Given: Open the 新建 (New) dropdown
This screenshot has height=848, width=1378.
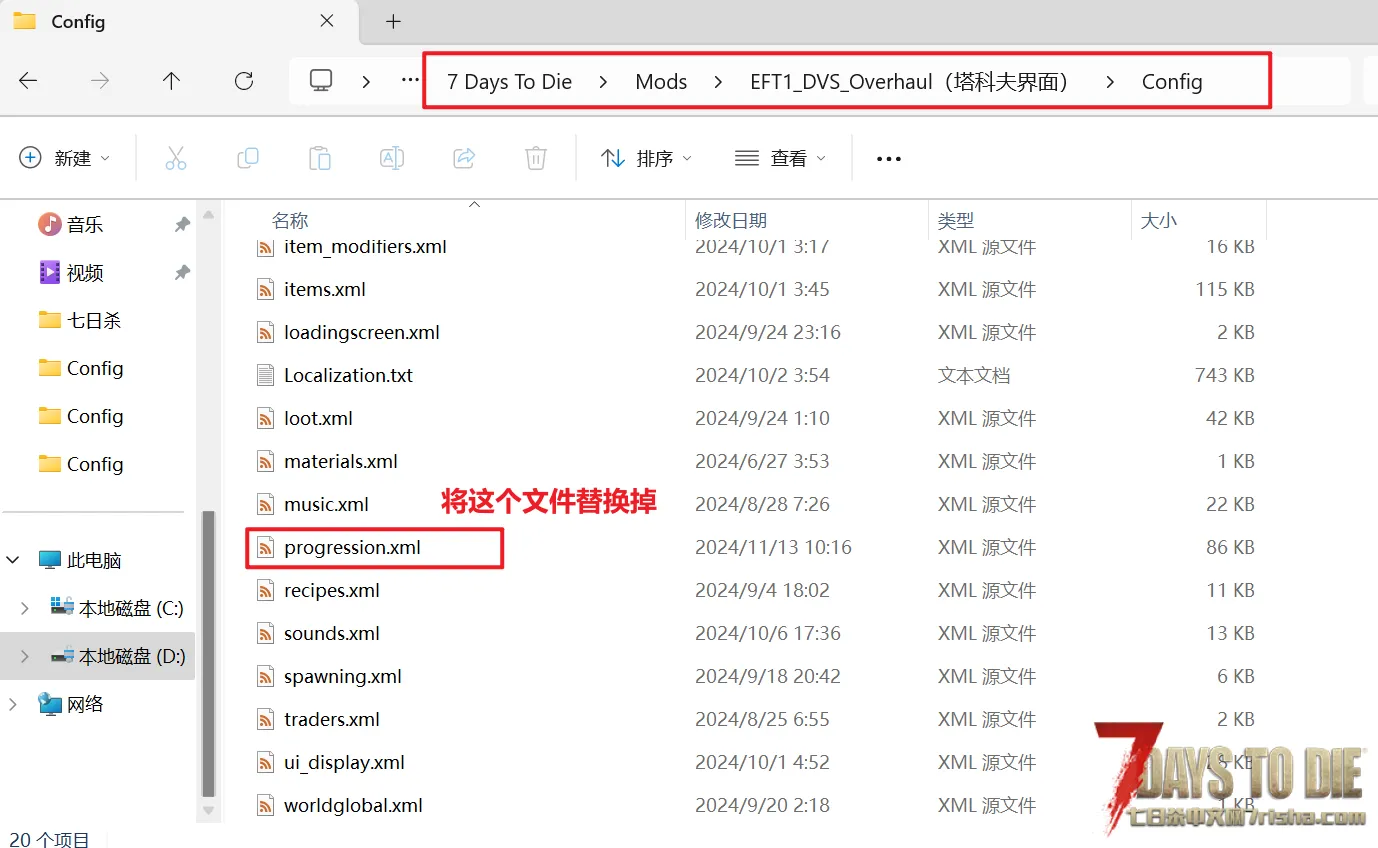Looking at the screenshot, I should click(65, 158).
